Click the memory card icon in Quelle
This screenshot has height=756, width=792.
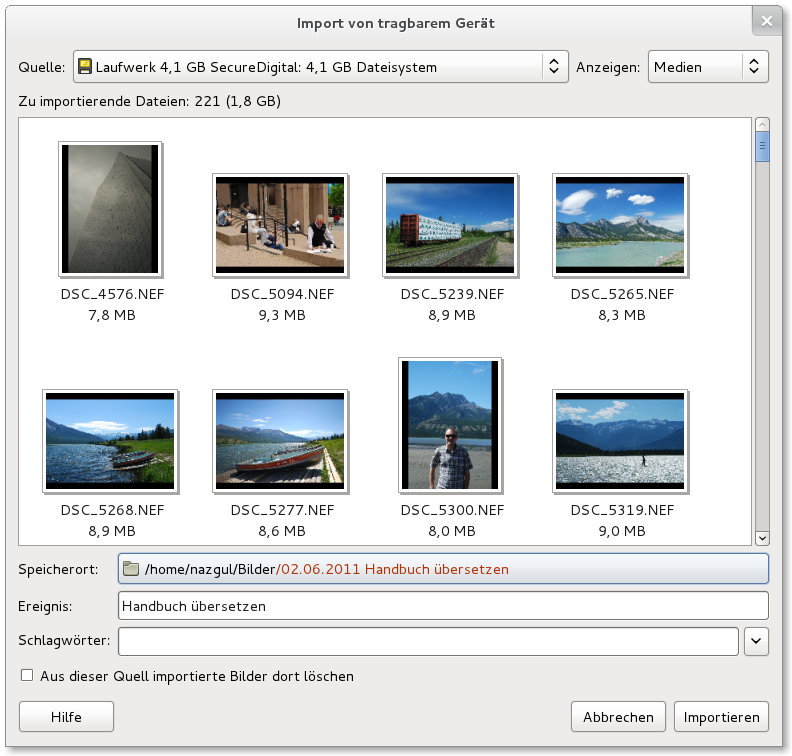pyautogui.click(x=84, y=67)
